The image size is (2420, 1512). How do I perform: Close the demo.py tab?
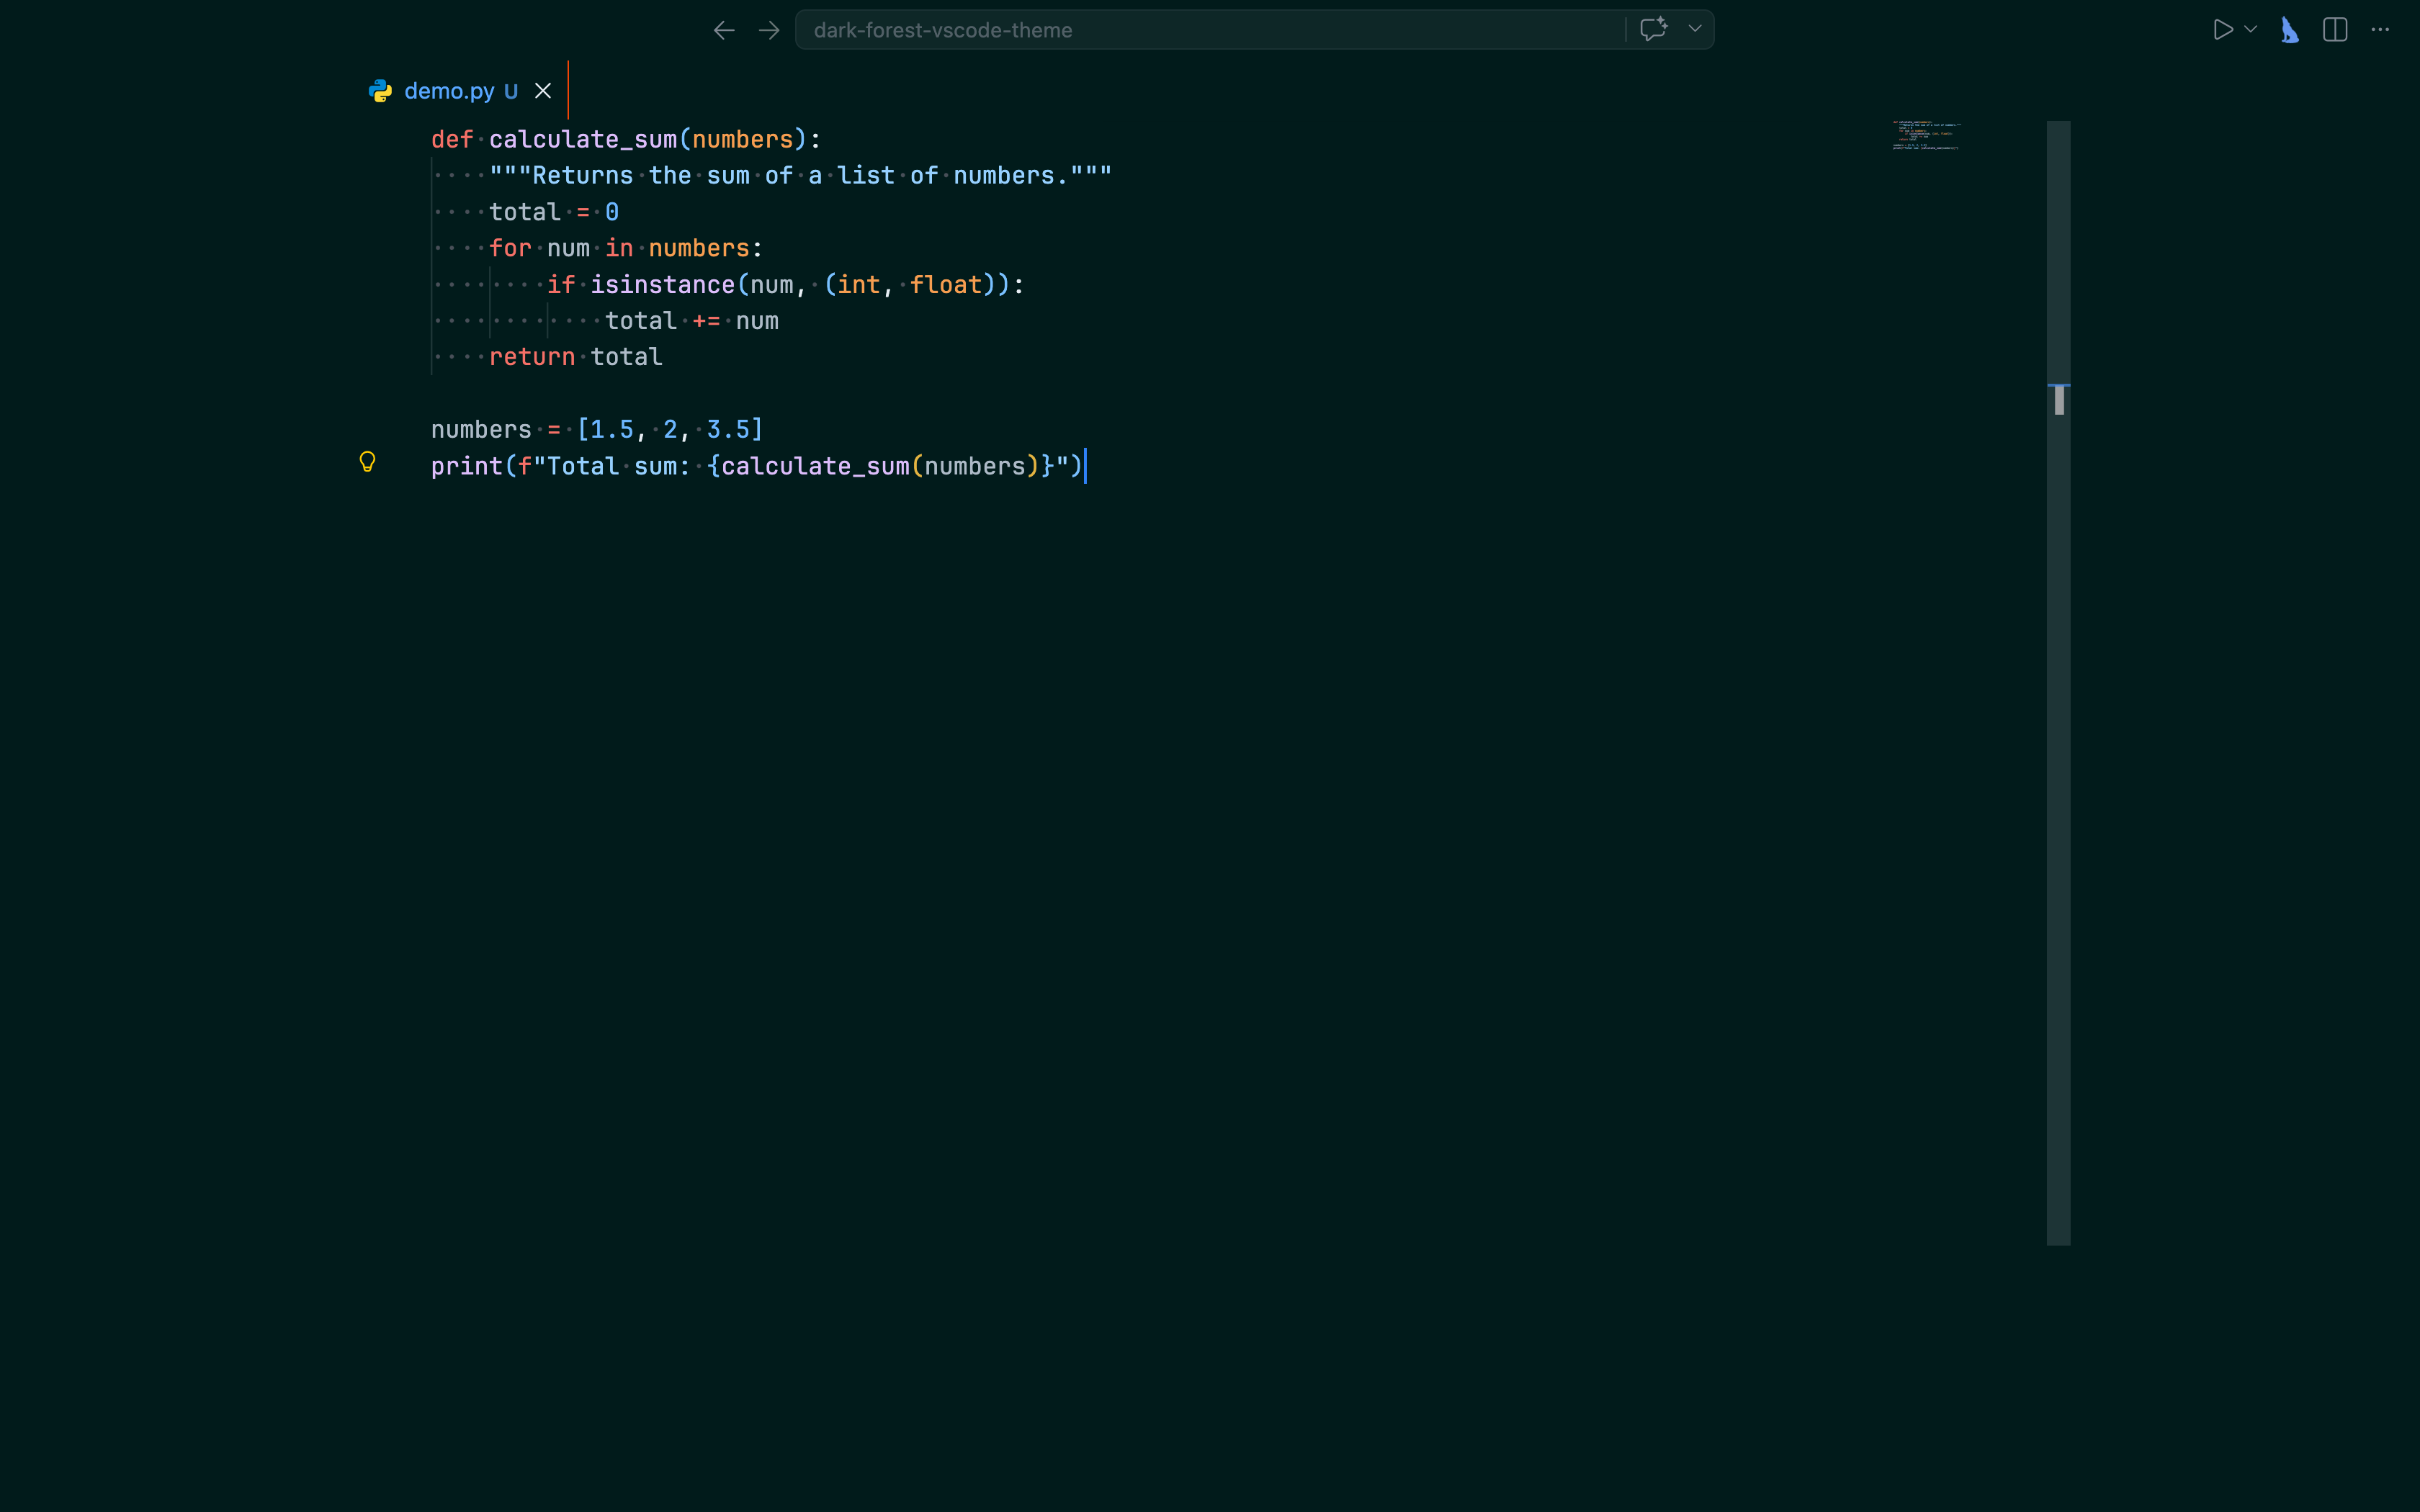(543, 91)
